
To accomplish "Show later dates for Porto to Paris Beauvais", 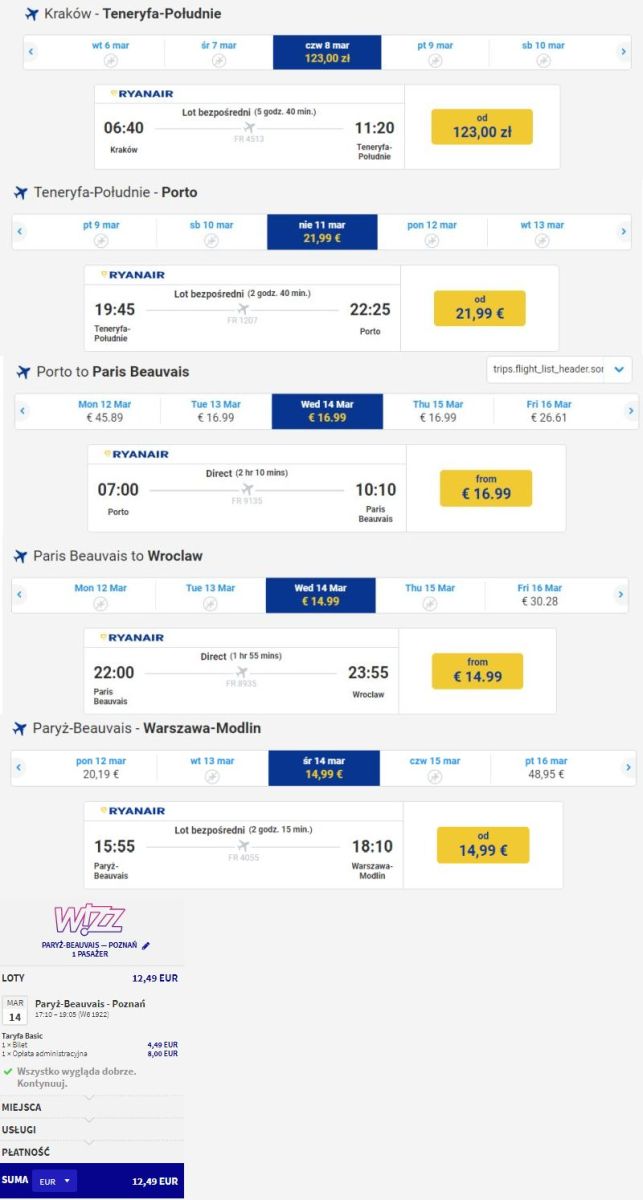I will 631,411.
